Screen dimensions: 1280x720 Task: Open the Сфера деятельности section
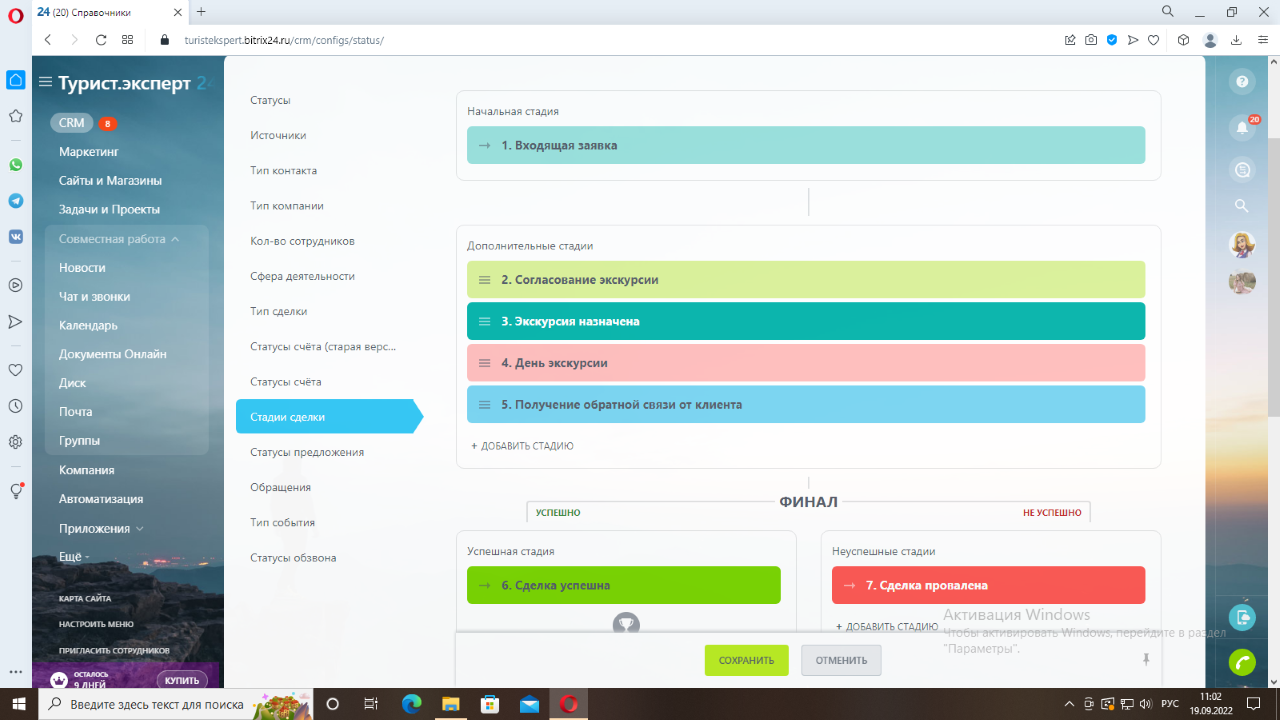[x=302, y=276]
